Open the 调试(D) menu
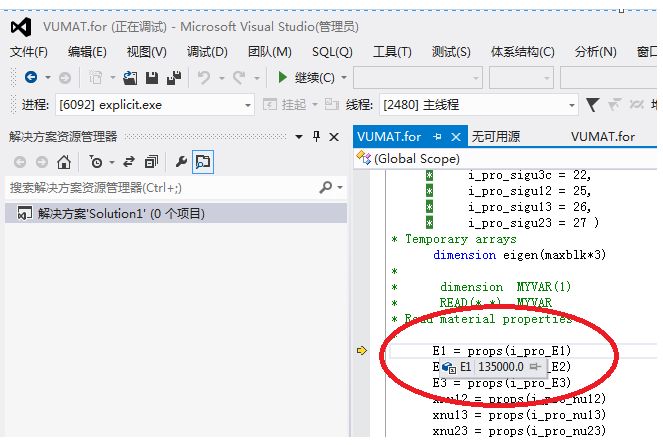Image resolution: width=663 pixels, height=445 pixels. point(207,52)
